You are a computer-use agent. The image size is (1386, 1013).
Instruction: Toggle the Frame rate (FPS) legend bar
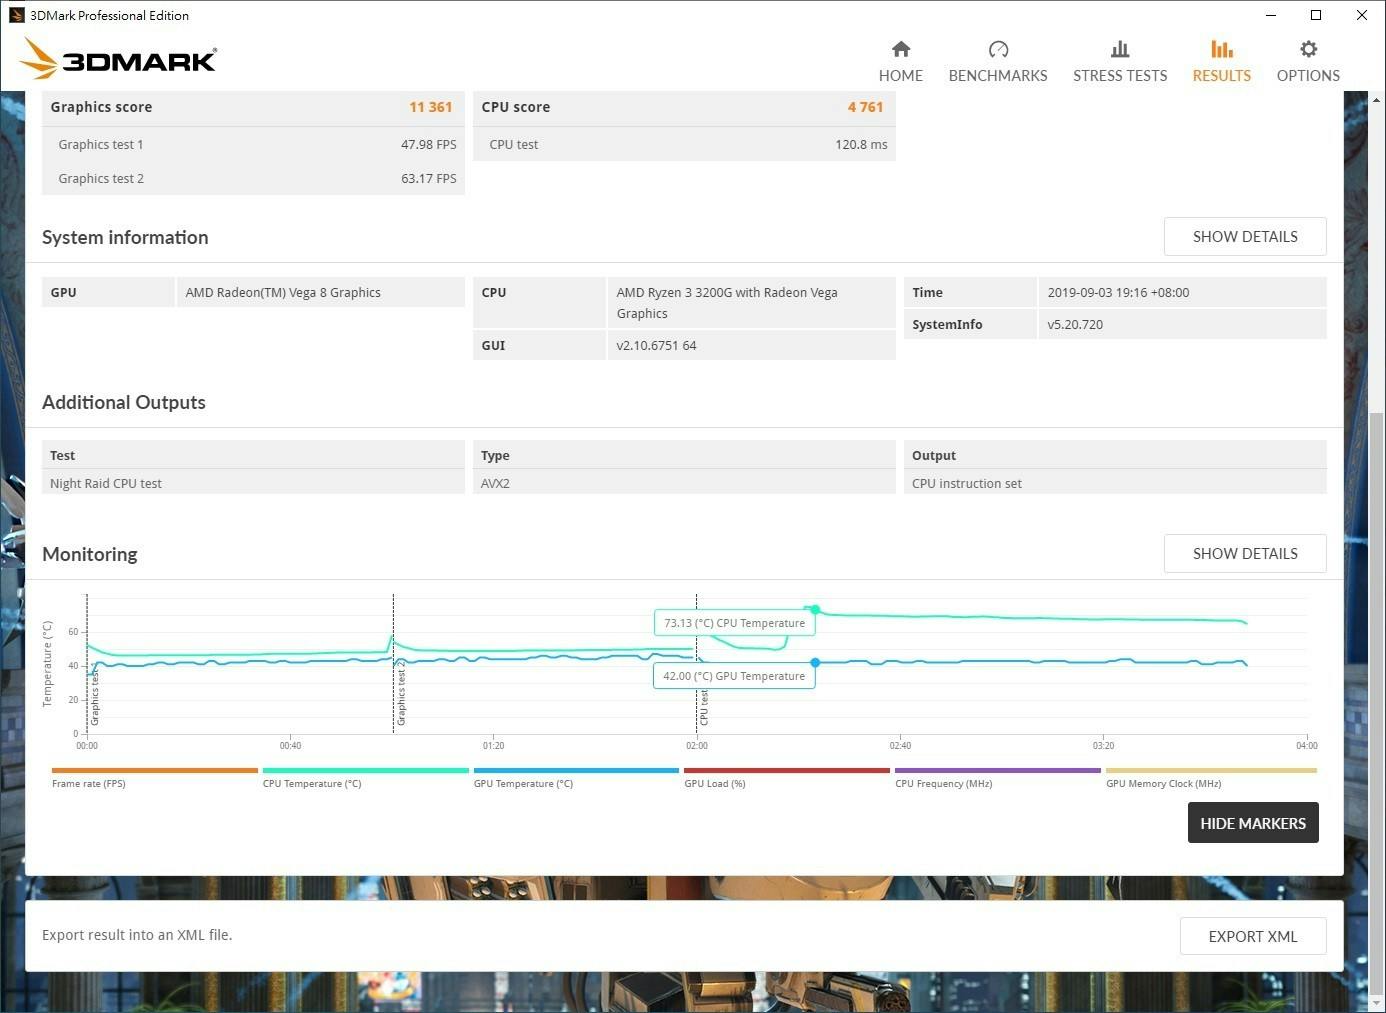pos(155,771)
